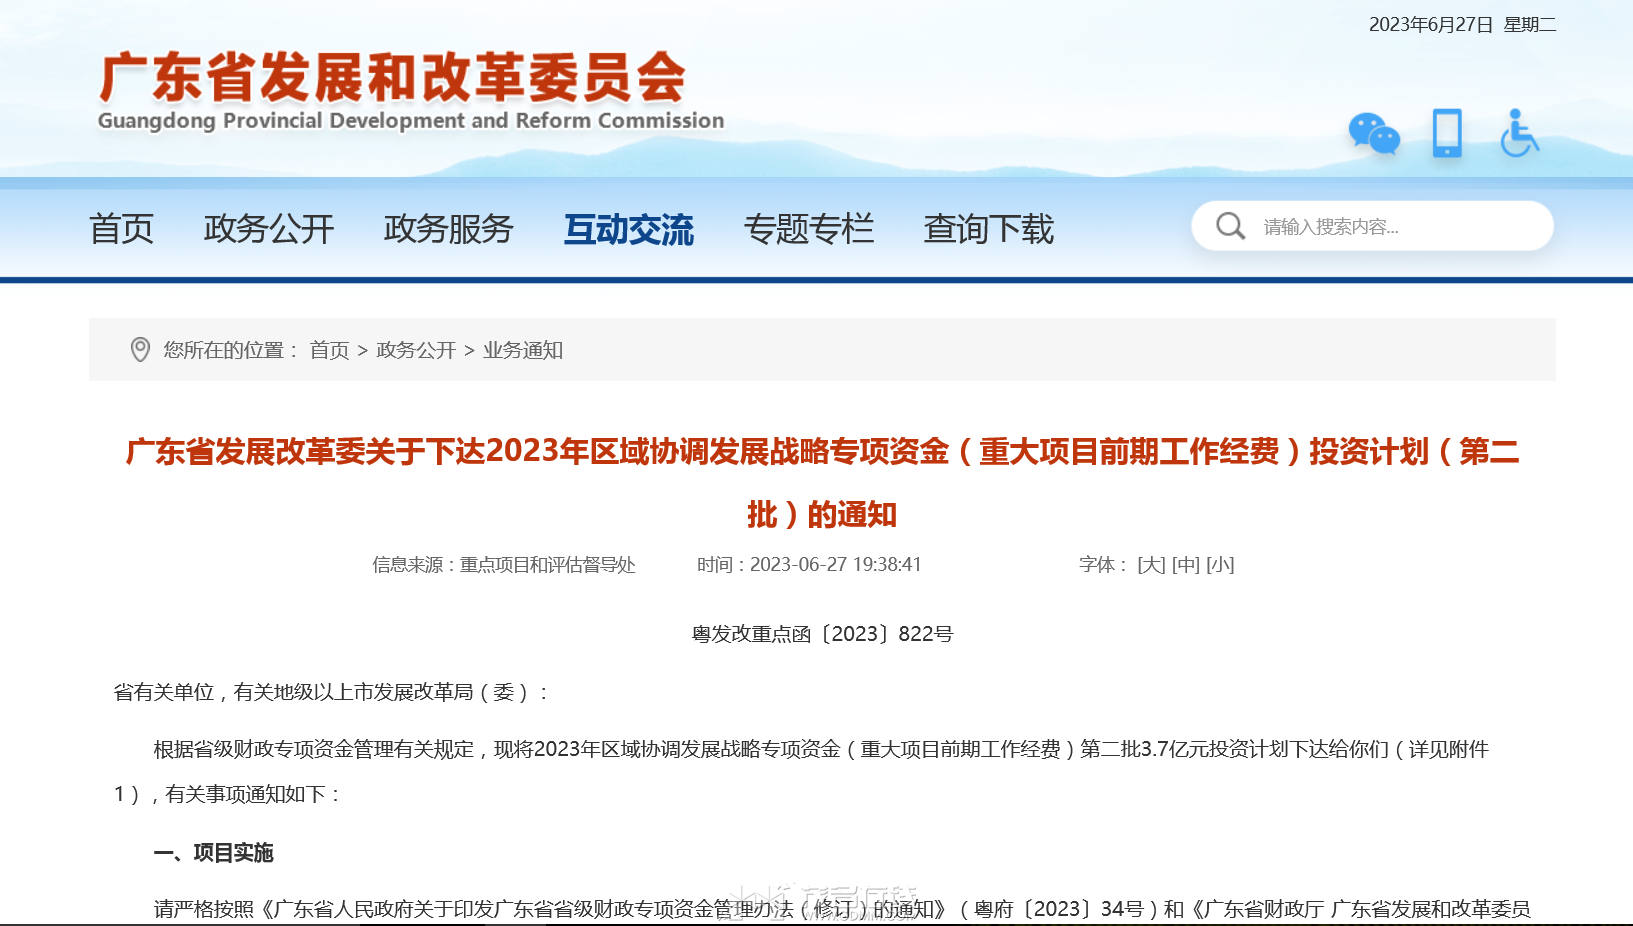Click 业务通知 breadcrumb link
The width and height of the screenshot is (1633, 926).
(x=523, y=350)
